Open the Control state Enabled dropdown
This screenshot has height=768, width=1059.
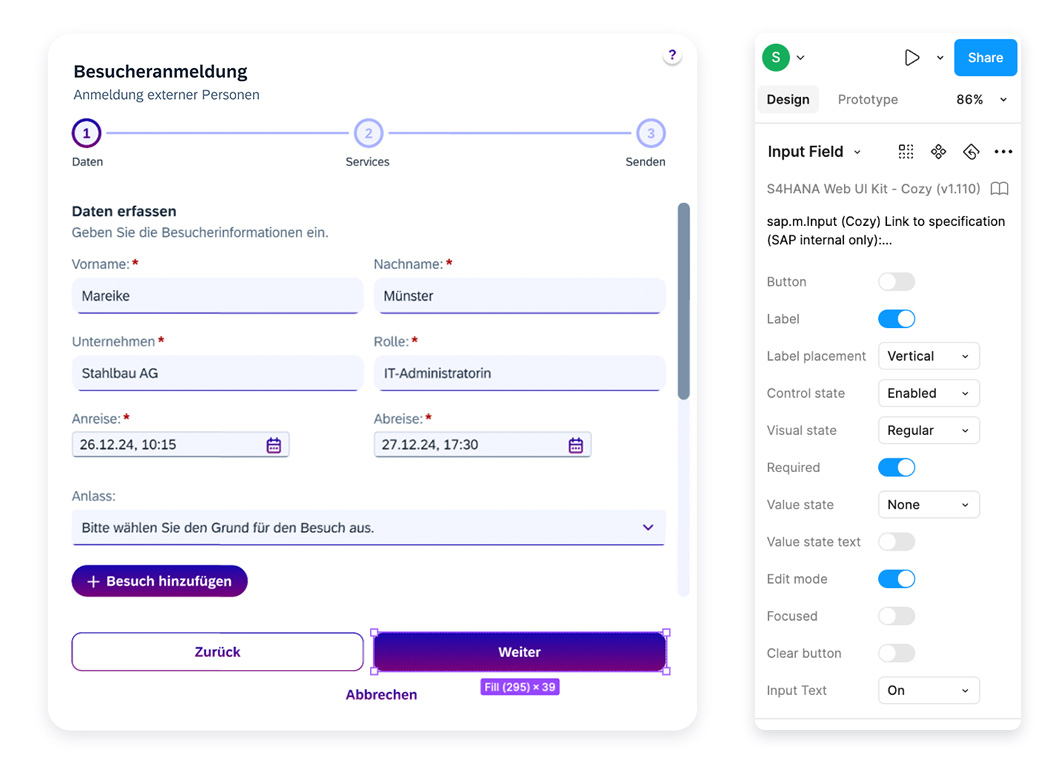click(929, 393)
